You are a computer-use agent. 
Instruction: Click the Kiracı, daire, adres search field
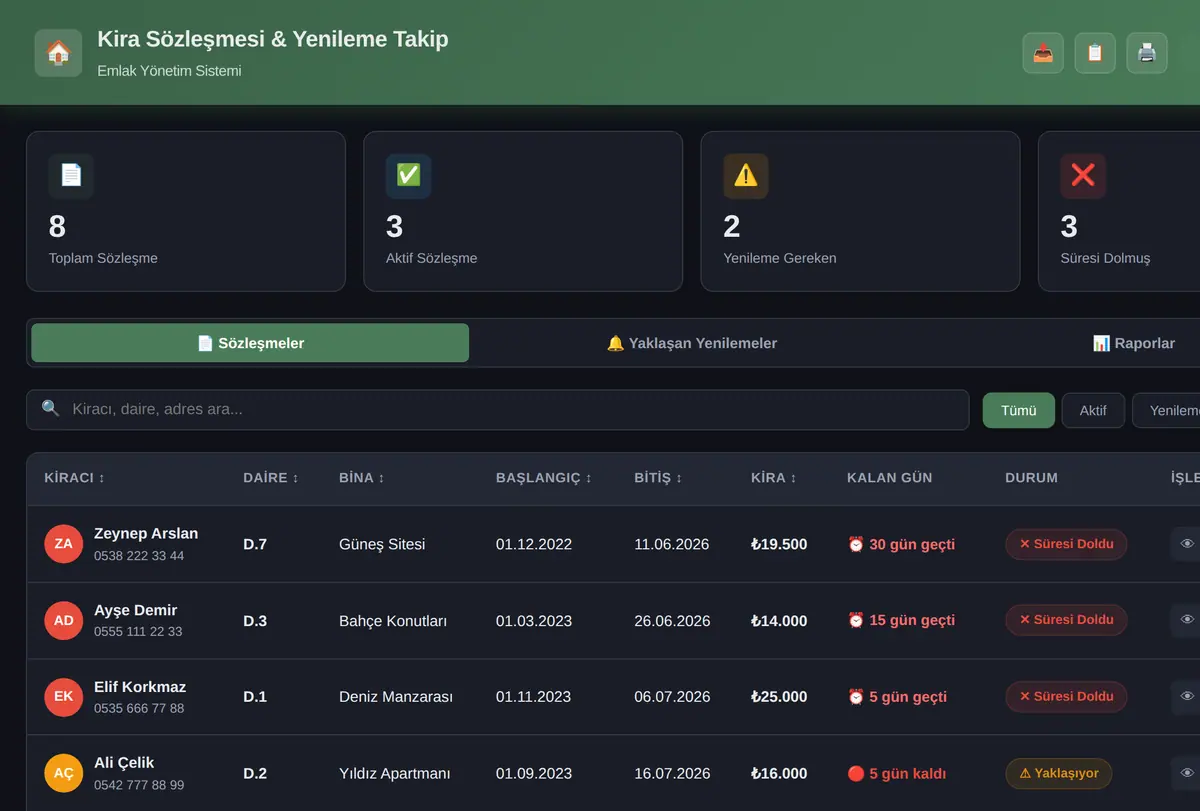click(x=498, y=410)
